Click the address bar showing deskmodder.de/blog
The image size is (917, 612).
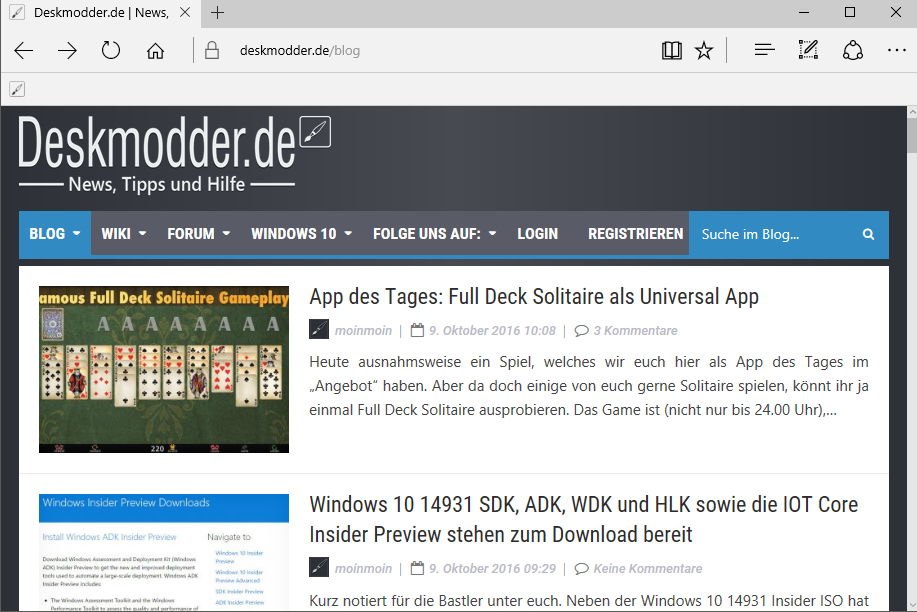[x=299, y=51]
